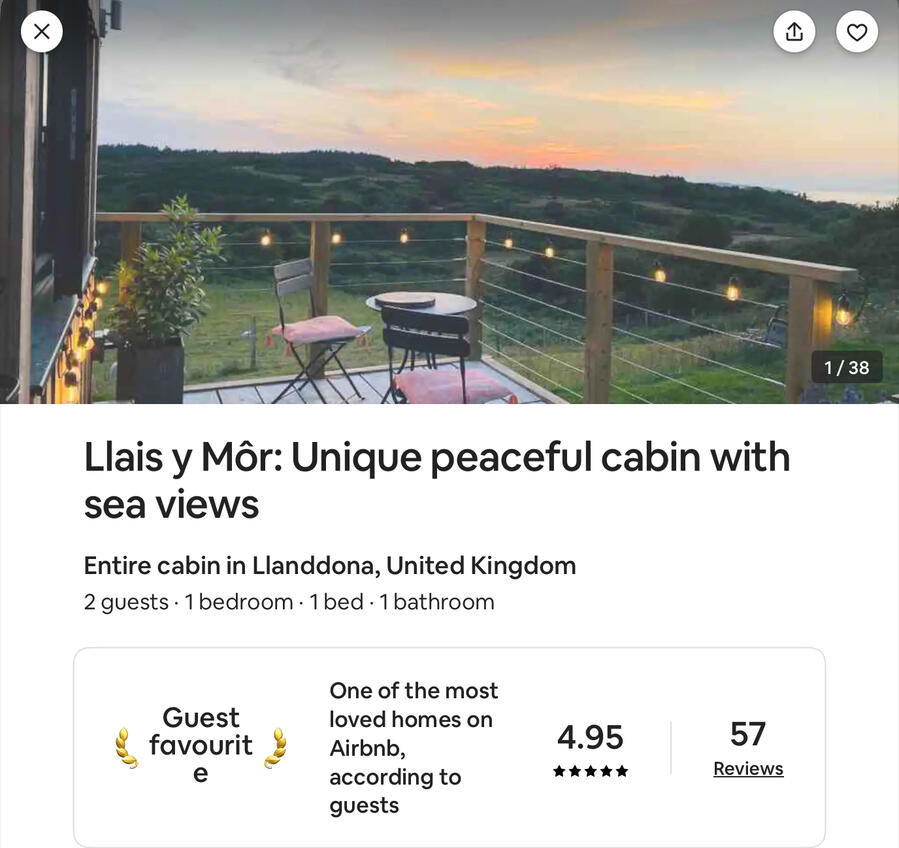Tap the five star rating icons
This screenshot has width=899, height=848.
point(590,771)
